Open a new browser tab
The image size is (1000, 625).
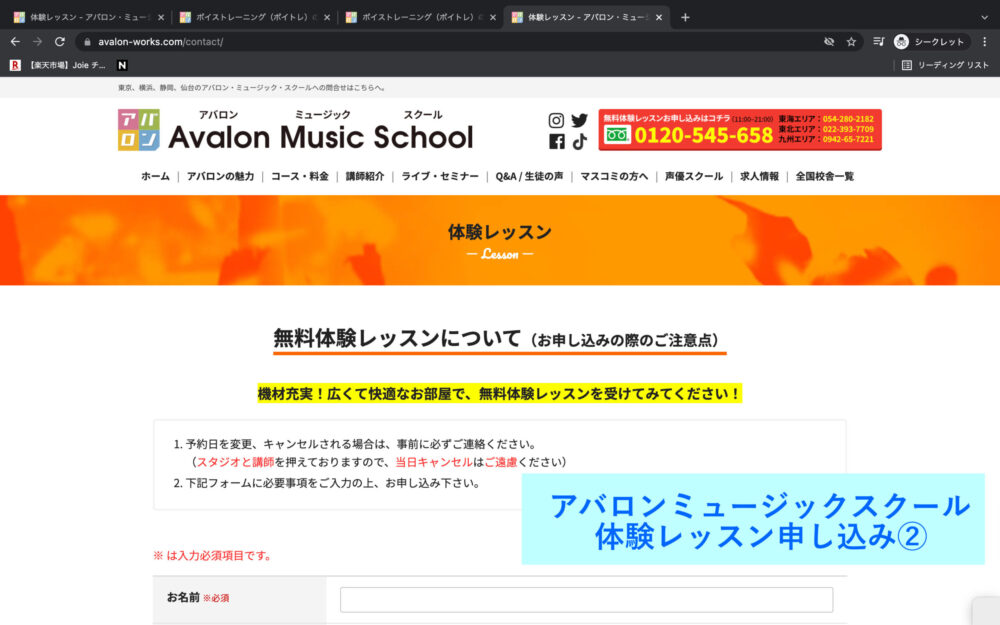685,17
